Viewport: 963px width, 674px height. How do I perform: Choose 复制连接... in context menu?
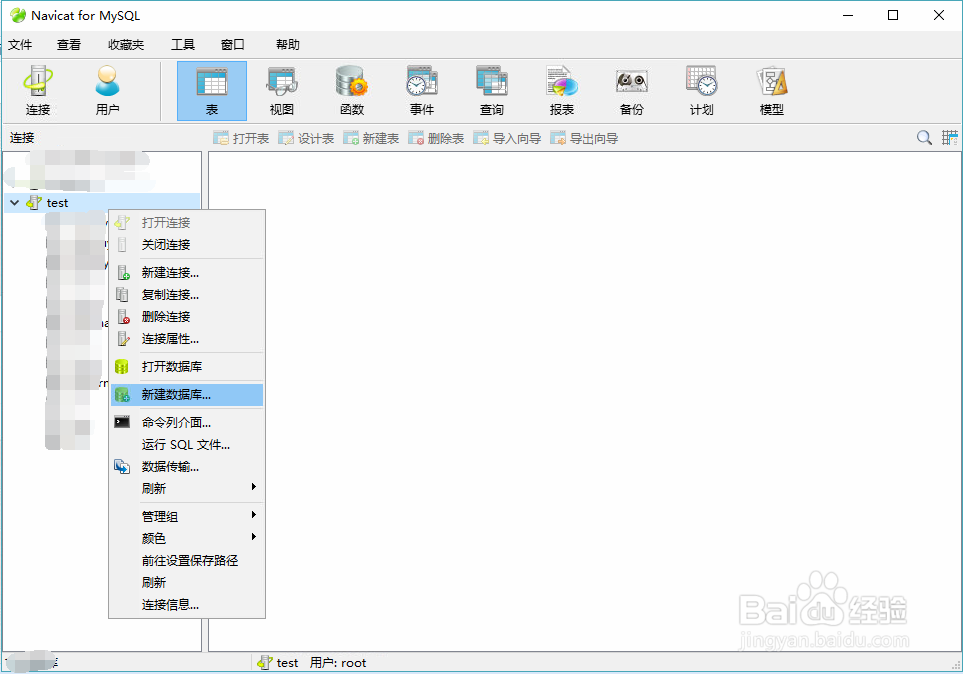pos(187,295)
